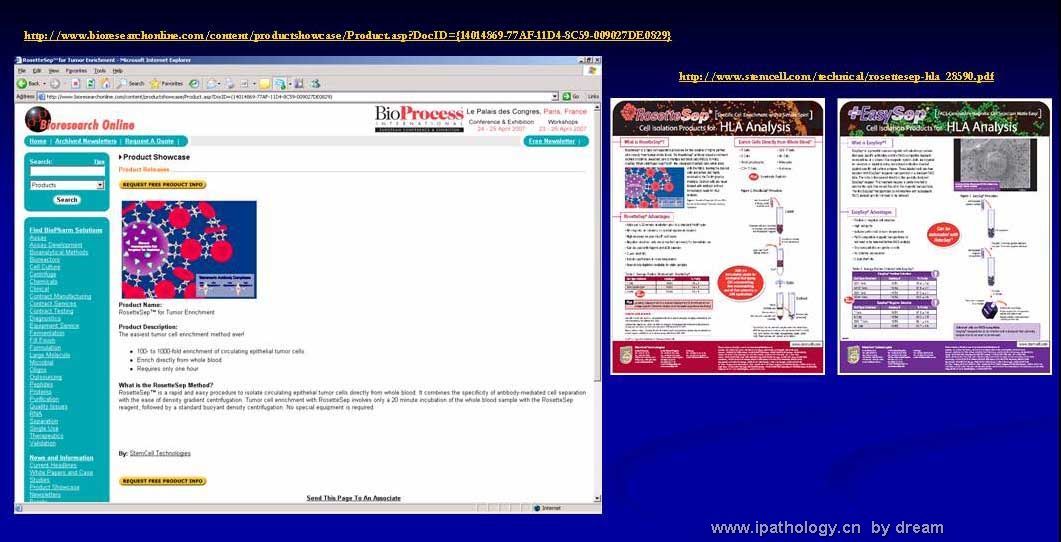Viewport: 1061px width, 542px height.
Task: Open the Validation sidebar link
Action: [x=43, y=443]
